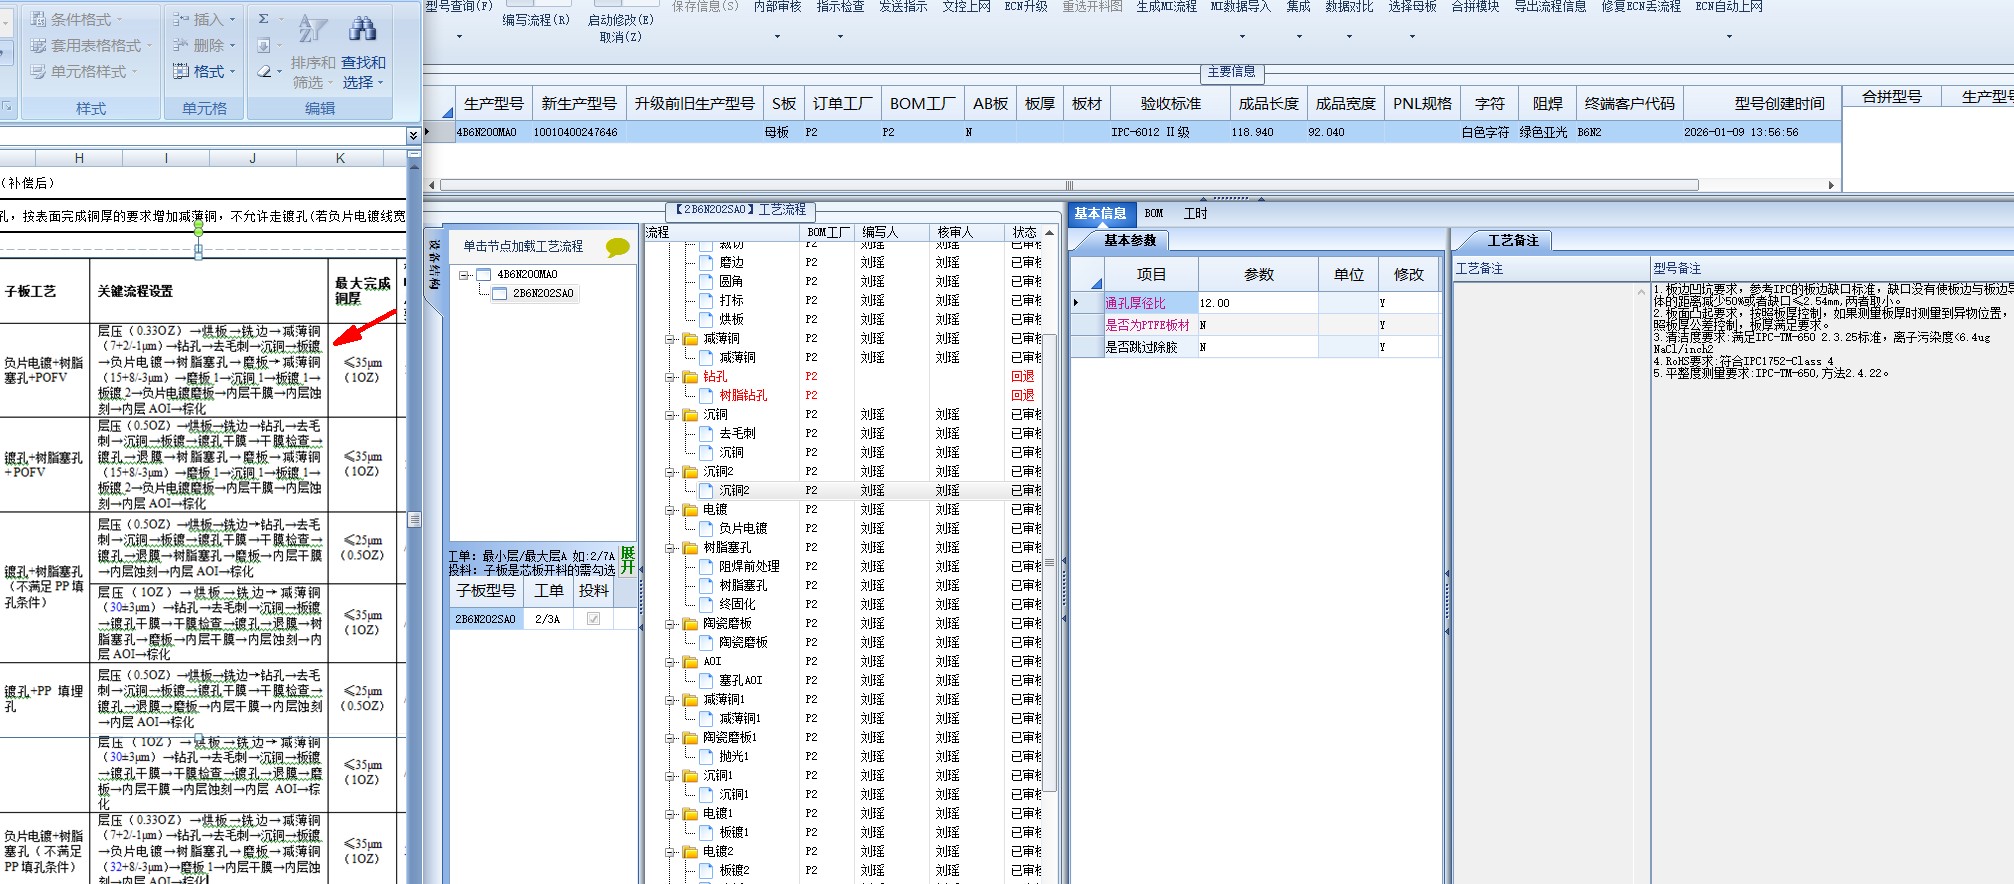Click the process list vertical scrollbar thumb
This screenshot has height=884, width=2014.
point(1050,564)
